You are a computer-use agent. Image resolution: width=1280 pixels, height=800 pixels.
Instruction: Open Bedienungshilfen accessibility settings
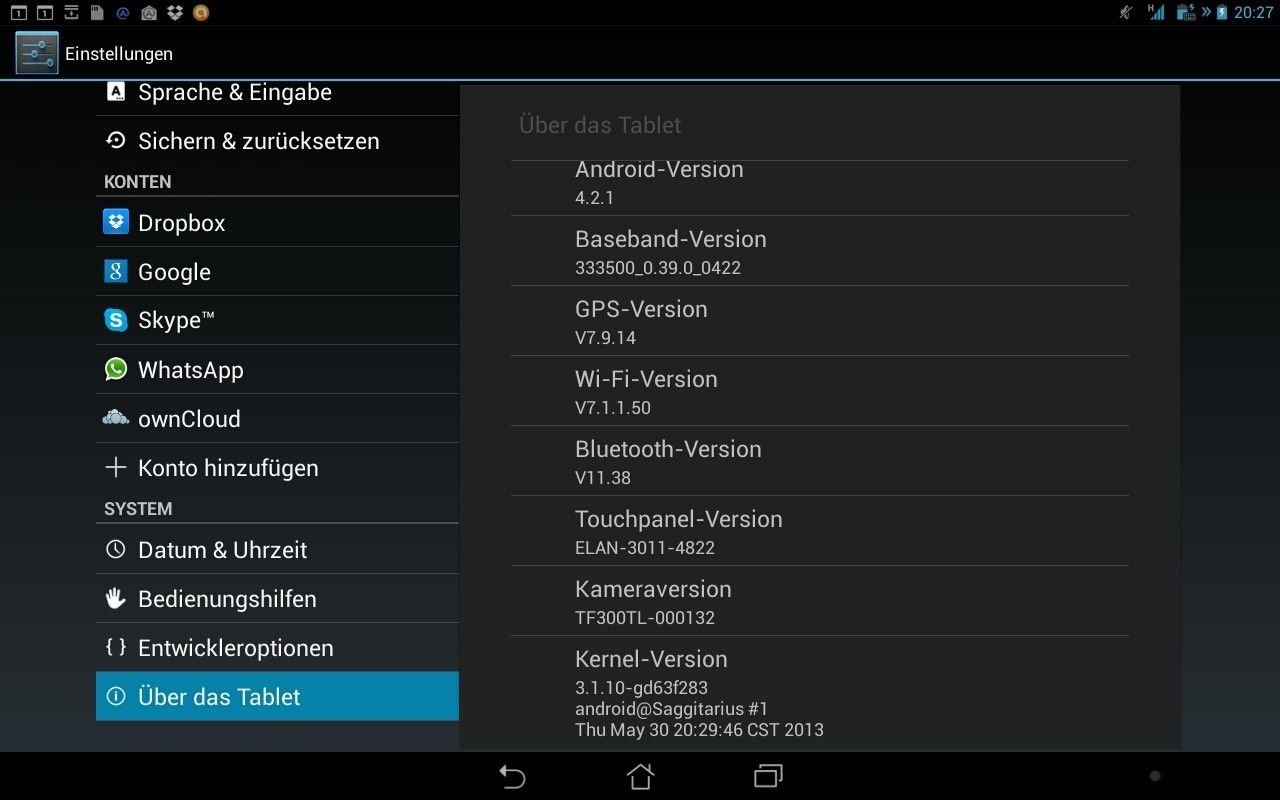(x=277, y=599)
